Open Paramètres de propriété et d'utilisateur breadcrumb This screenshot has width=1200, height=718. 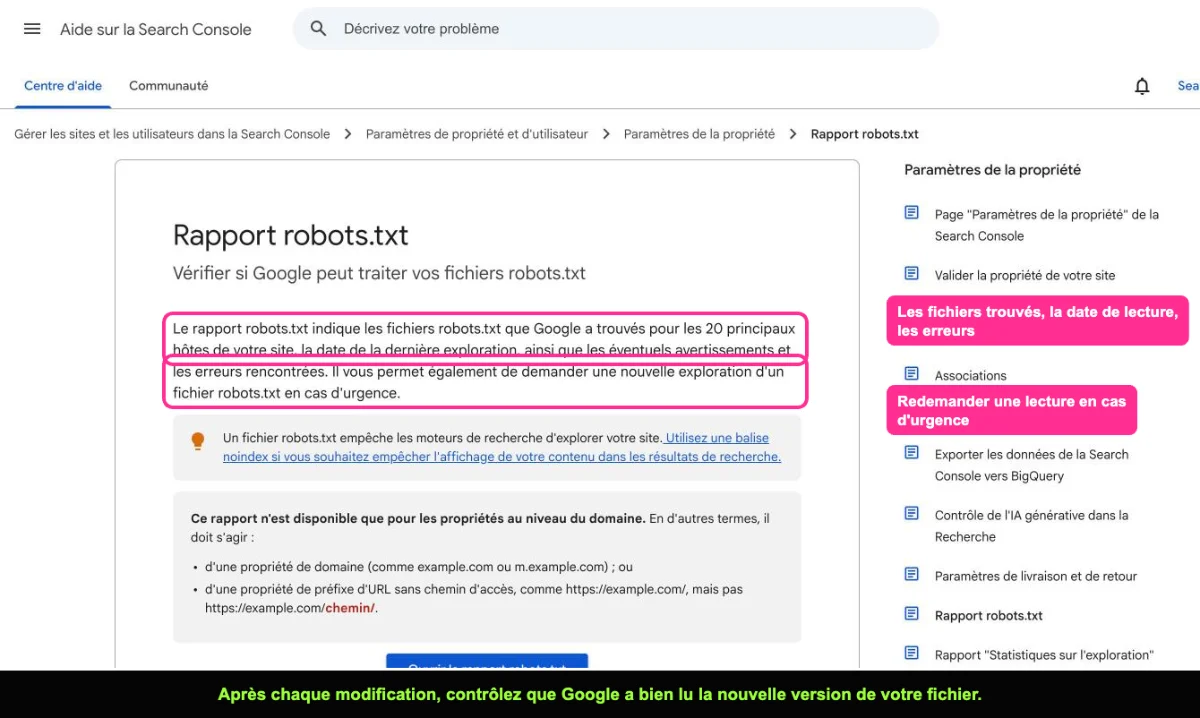click(477, 134)
